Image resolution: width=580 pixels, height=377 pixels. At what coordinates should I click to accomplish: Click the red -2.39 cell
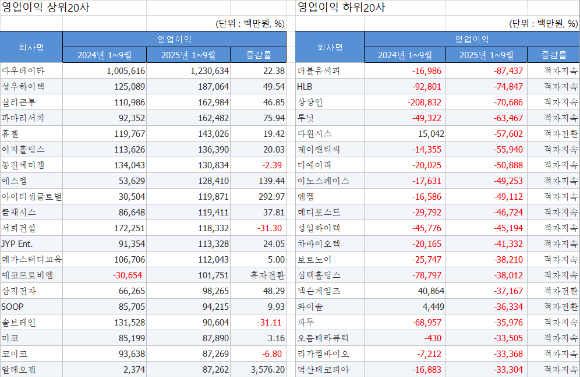[259, 165]
